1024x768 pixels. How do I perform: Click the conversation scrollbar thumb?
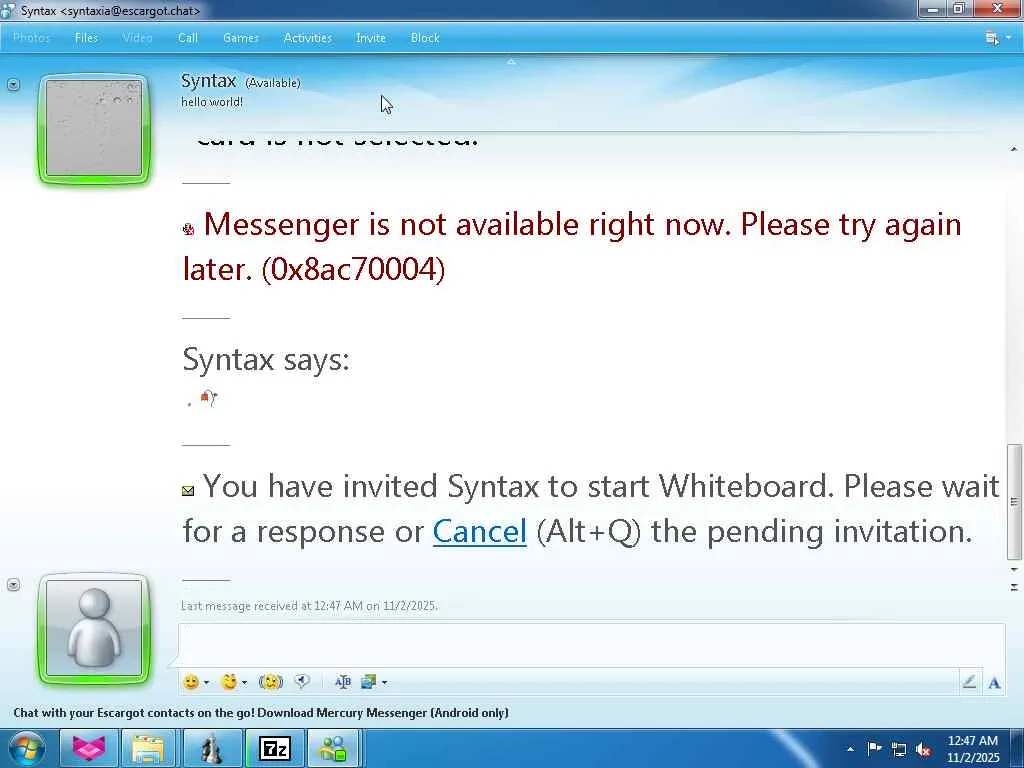coord(1014,502)
